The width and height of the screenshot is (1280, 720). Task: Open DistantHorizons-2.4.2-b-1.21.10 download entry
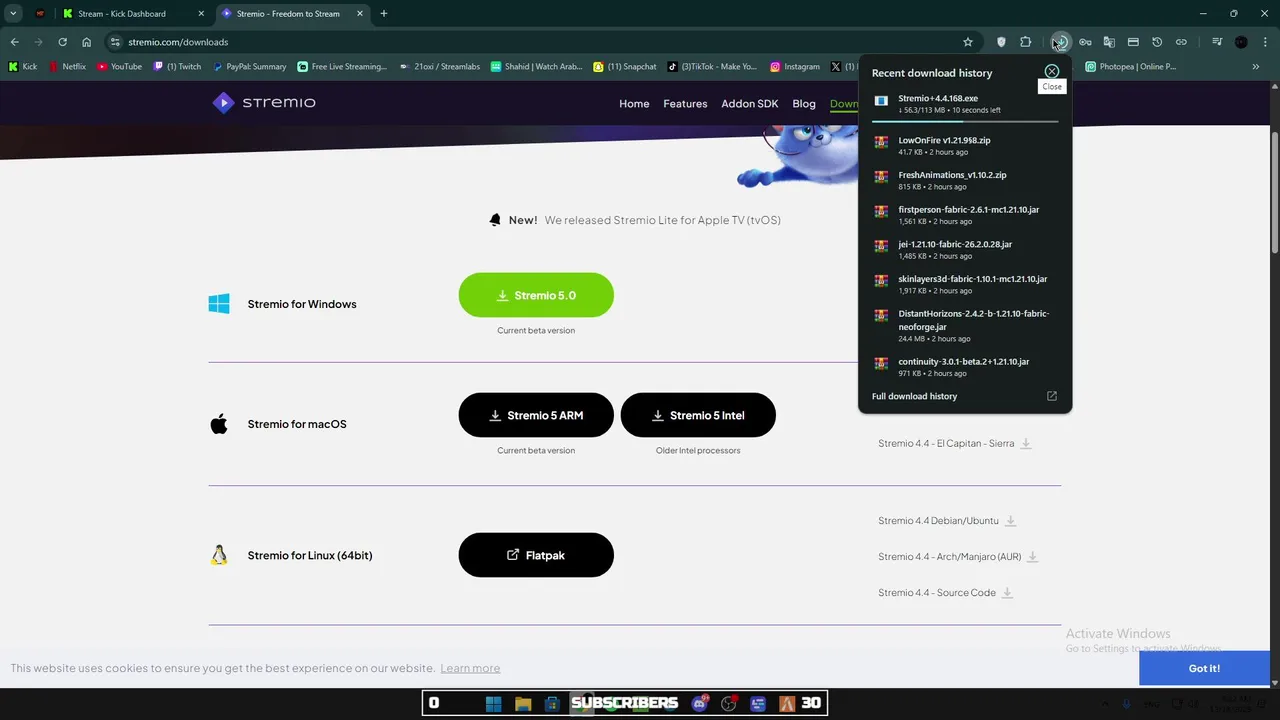click(x=965, y=325)
